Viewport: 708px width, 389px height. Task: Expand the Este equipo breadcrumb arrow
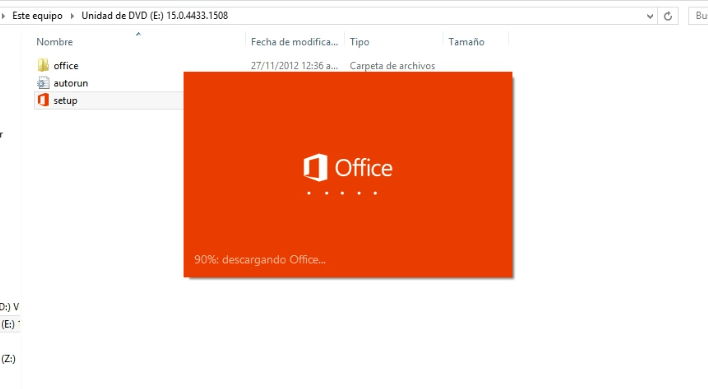3,16
